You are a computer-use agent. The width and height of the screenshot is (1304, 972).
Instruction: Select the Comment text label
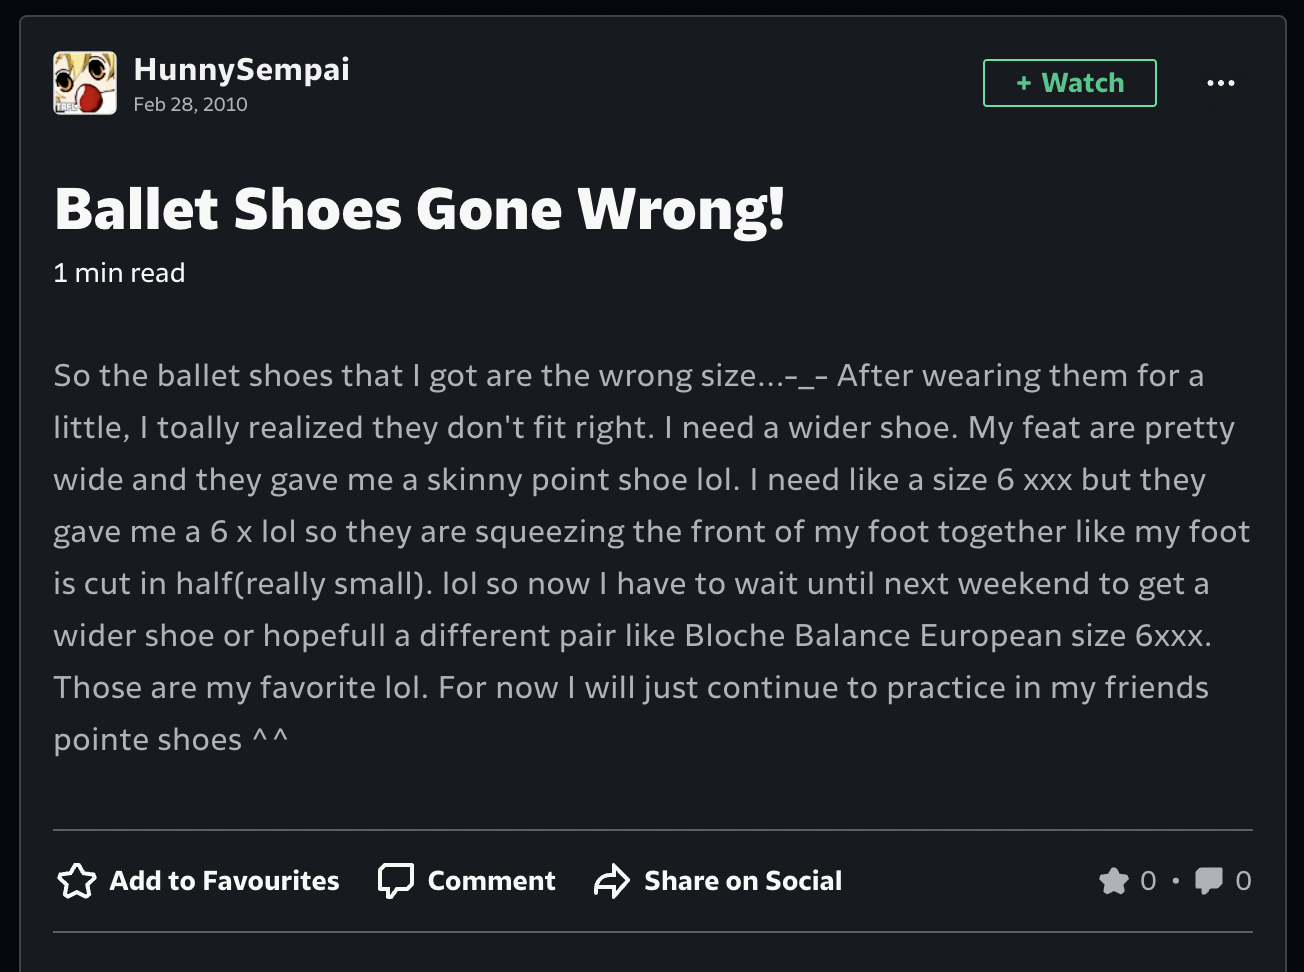click(x=491, y=881)
